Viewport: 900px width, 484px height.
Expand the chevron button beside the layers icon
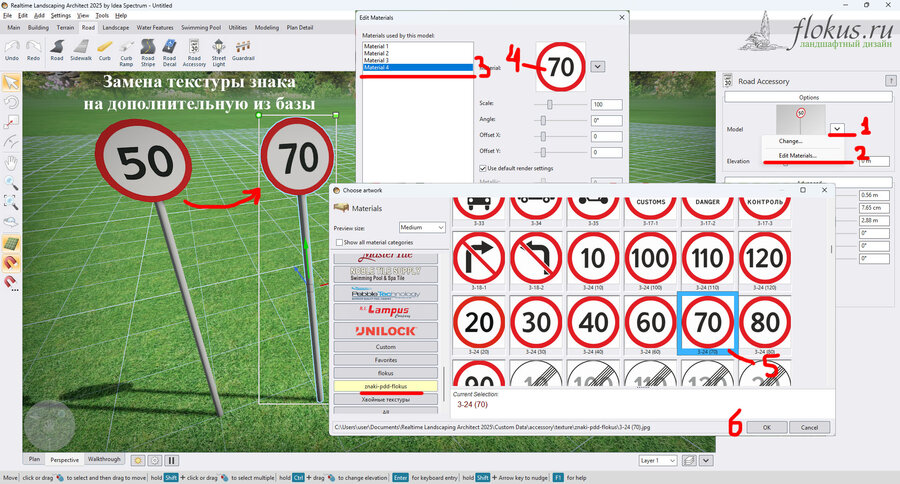(x=706, y=460)
